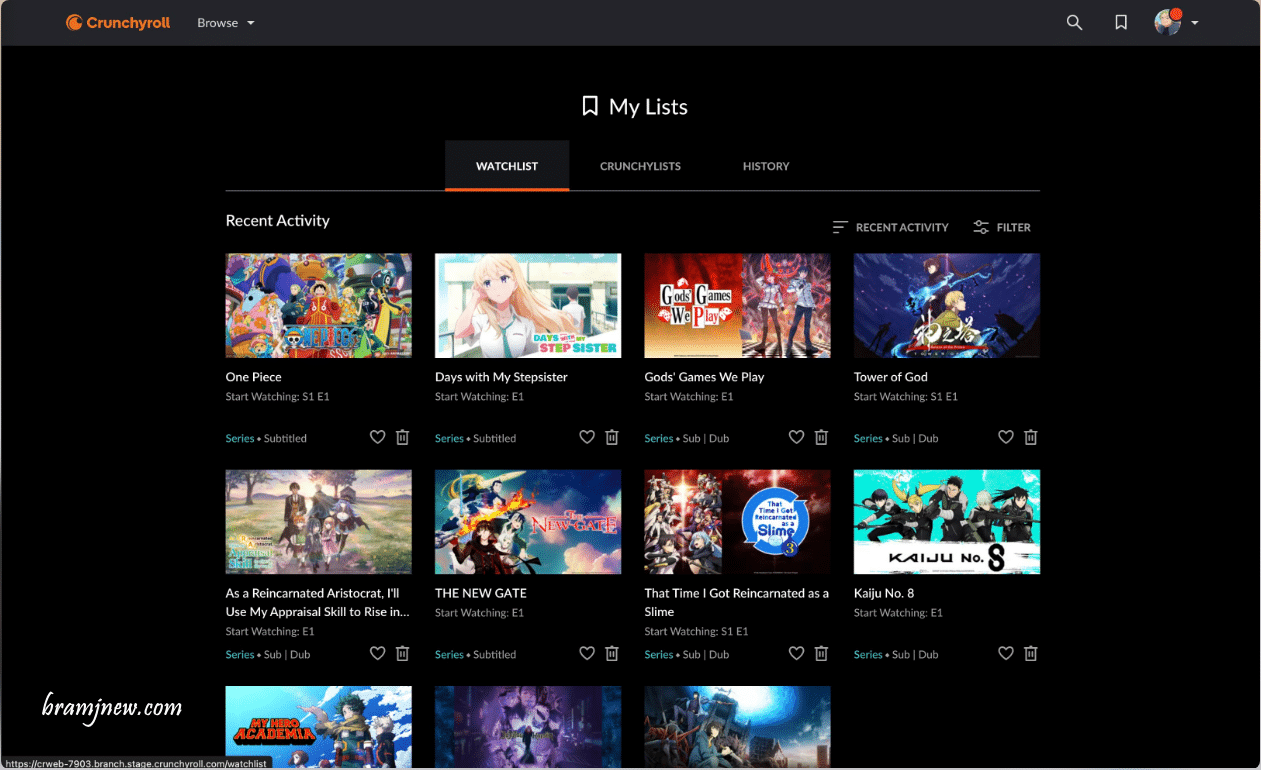
Task: Click the Series link under Tower of God
Action: pyautogui.click(x=868, y=438)
